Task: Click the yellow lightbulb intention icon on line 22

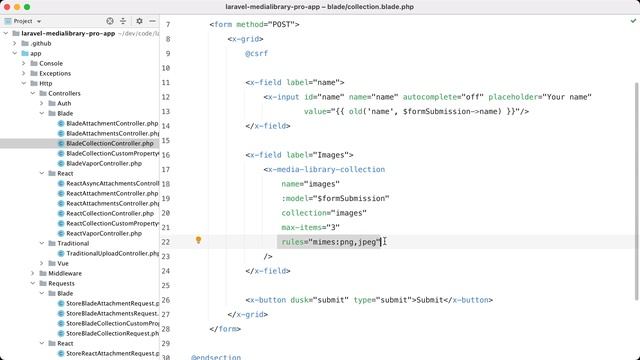Action: click(x=198, y=240)
